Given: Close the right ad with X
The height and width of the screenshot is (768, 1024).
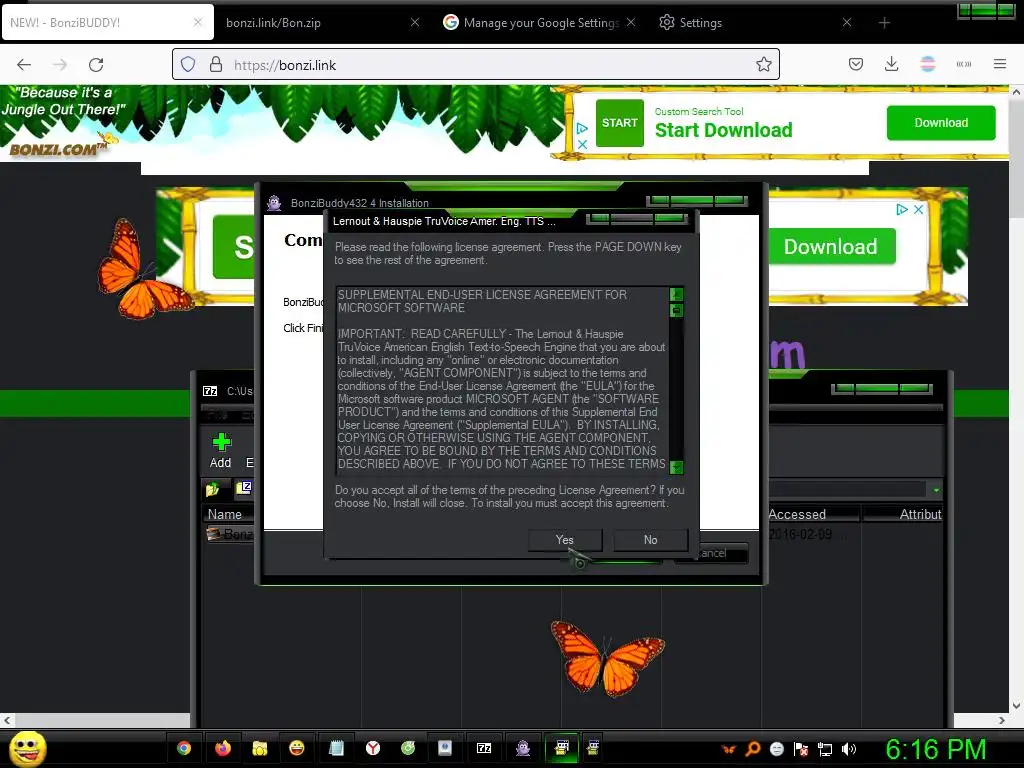Looking at the screenshot, I should click(x=918, y=210).
